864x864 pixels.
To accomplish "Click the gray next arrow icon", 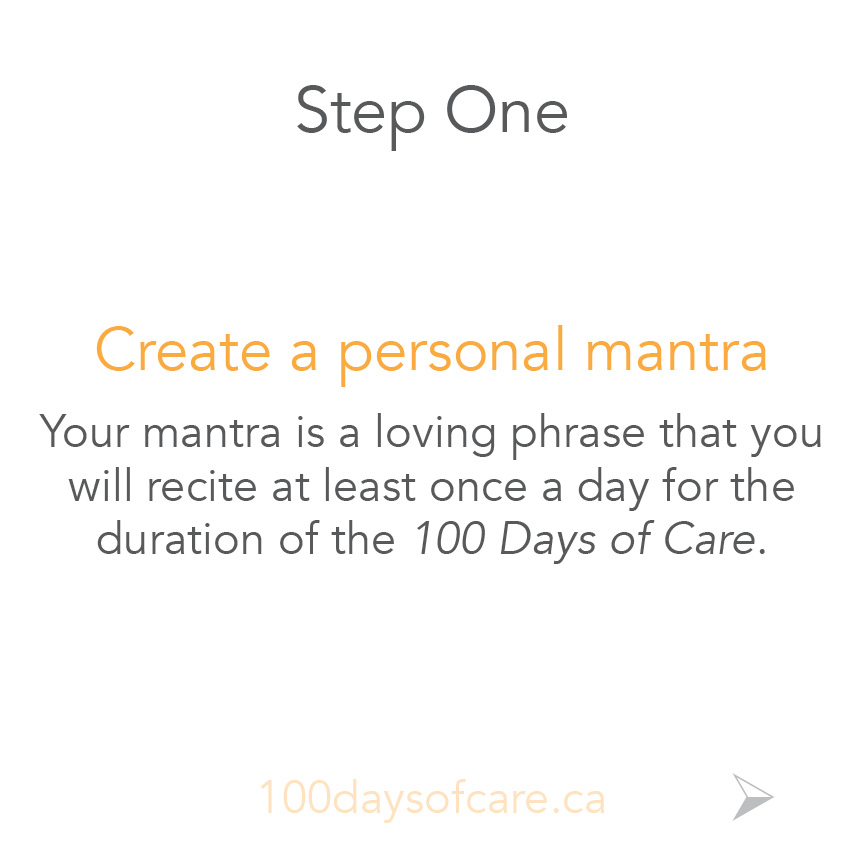I will pyautogui.click(x=753, y=797).
